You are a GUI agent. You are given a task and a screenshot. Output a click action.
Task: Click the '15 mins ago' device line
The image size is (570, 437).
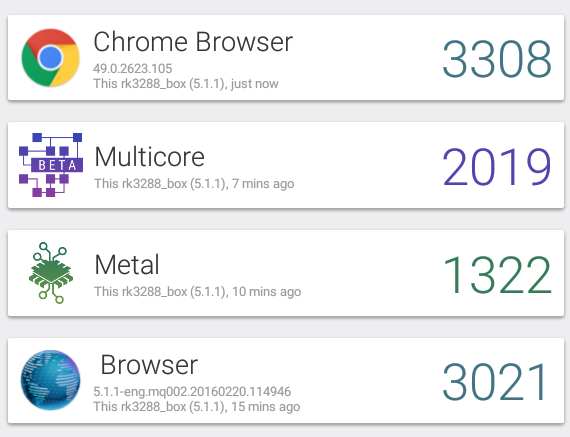(x=197, y=406)
